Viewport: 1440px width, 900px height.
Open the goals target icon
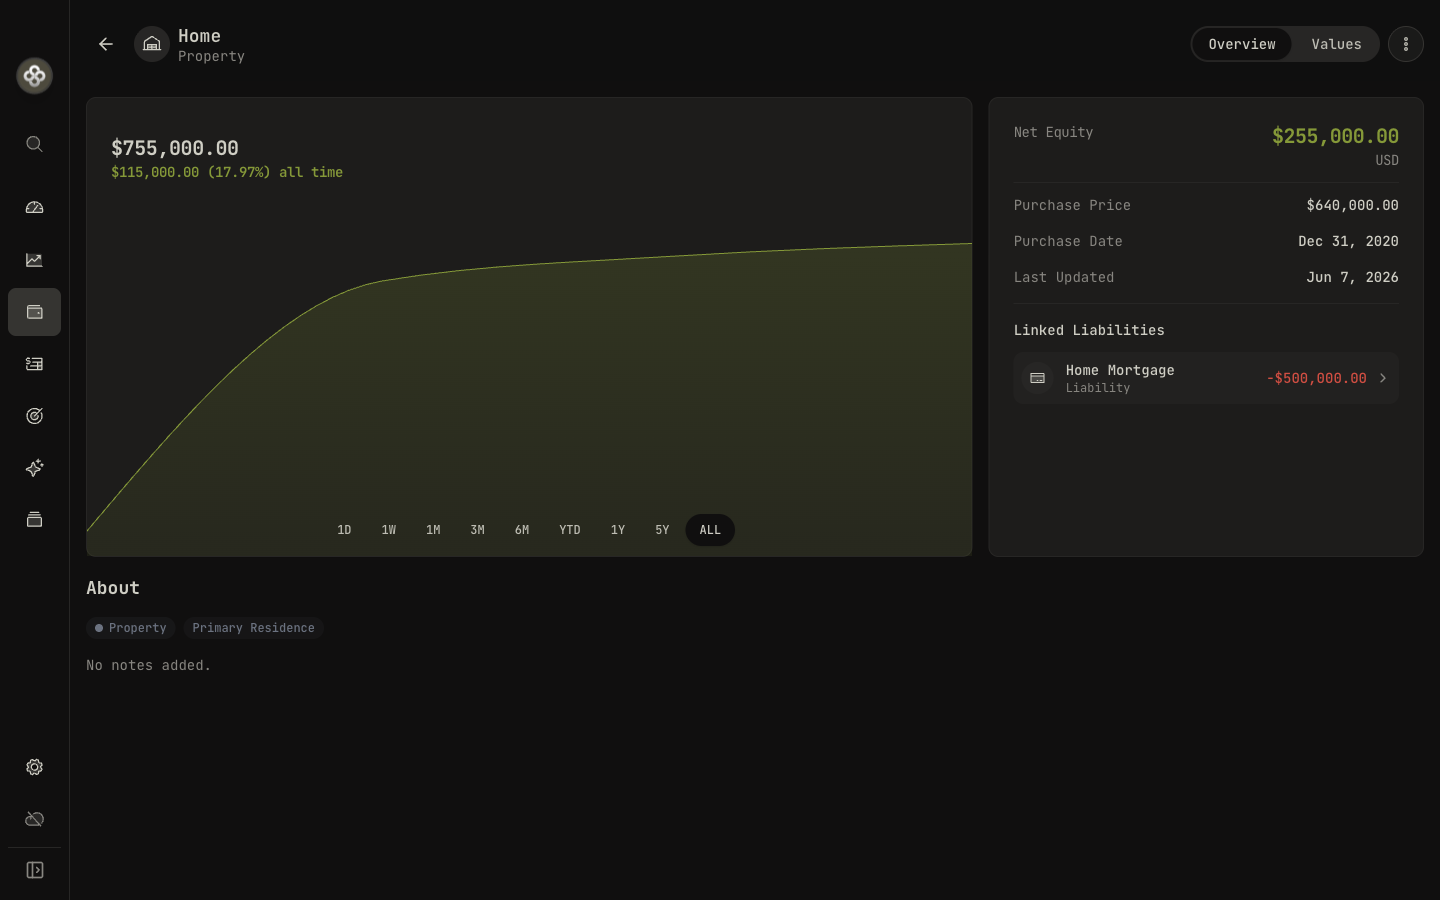pos(34,416)
